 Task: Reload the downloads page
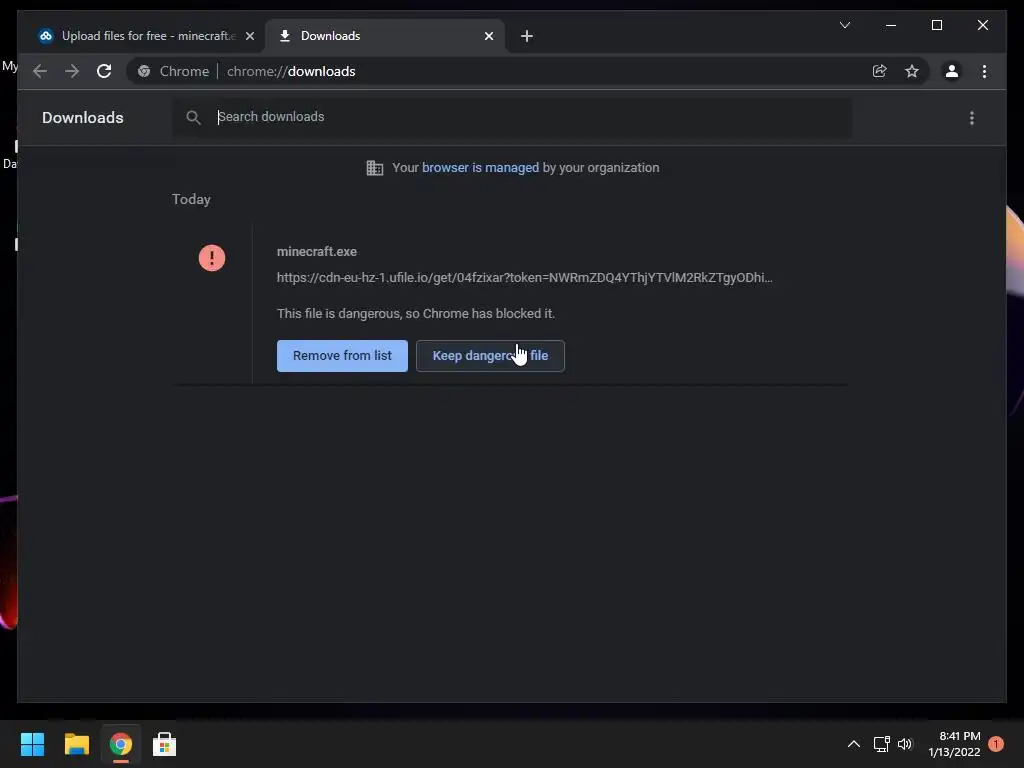tap(104, 71)
